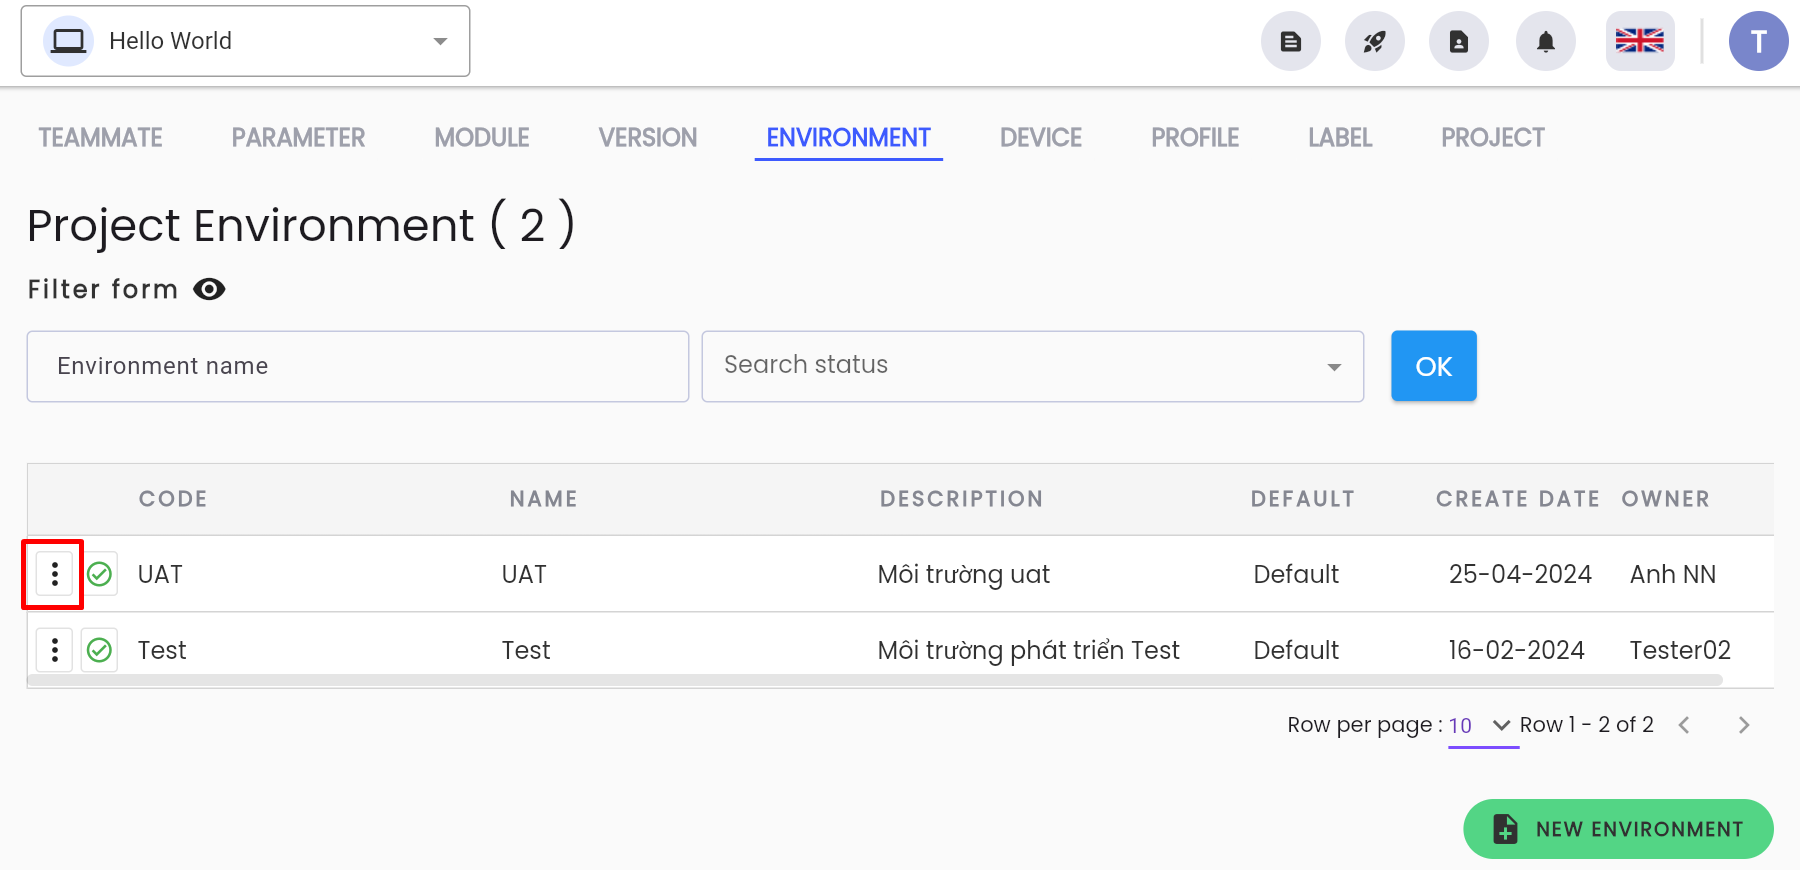This screenshot has height=870, width=1800.
Task: Click the blue OK filter button
Action: pos(1434,366)
